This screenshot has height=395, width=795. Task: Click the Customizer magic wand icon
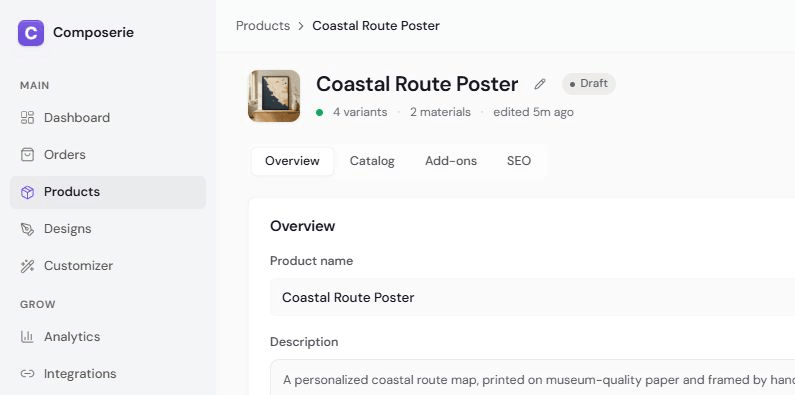coord(27,266)
